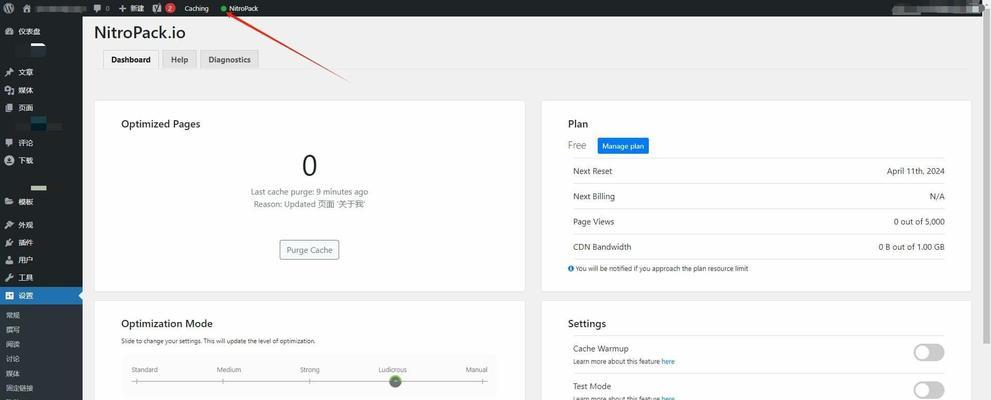Switch to the Diagnostics tab
This screenshot has width=991, height=400.
click(x=229, y=59)
